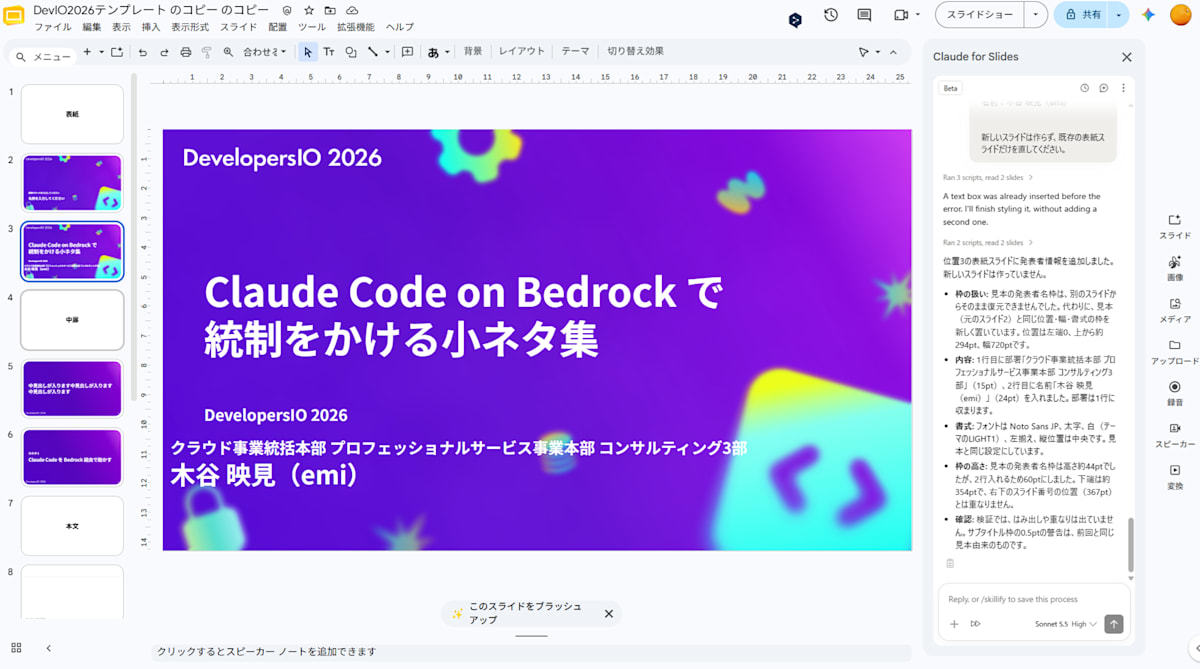Click the new slide with template icon

[117, 52]
